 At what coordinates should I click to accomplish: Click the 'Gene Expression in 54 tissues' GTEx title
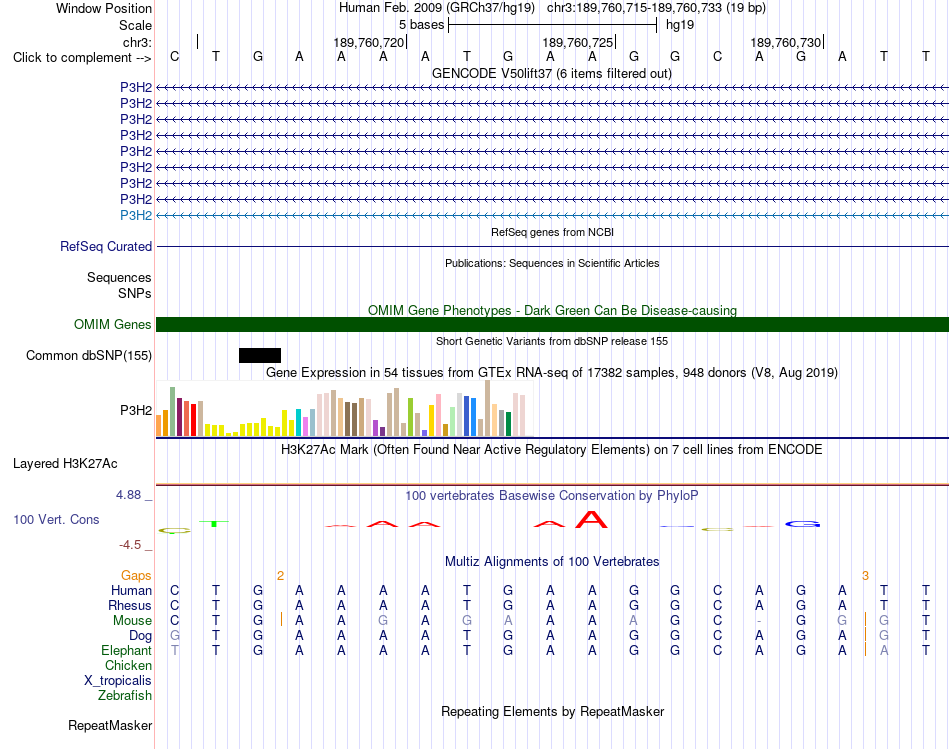click(x=552, y=373)
